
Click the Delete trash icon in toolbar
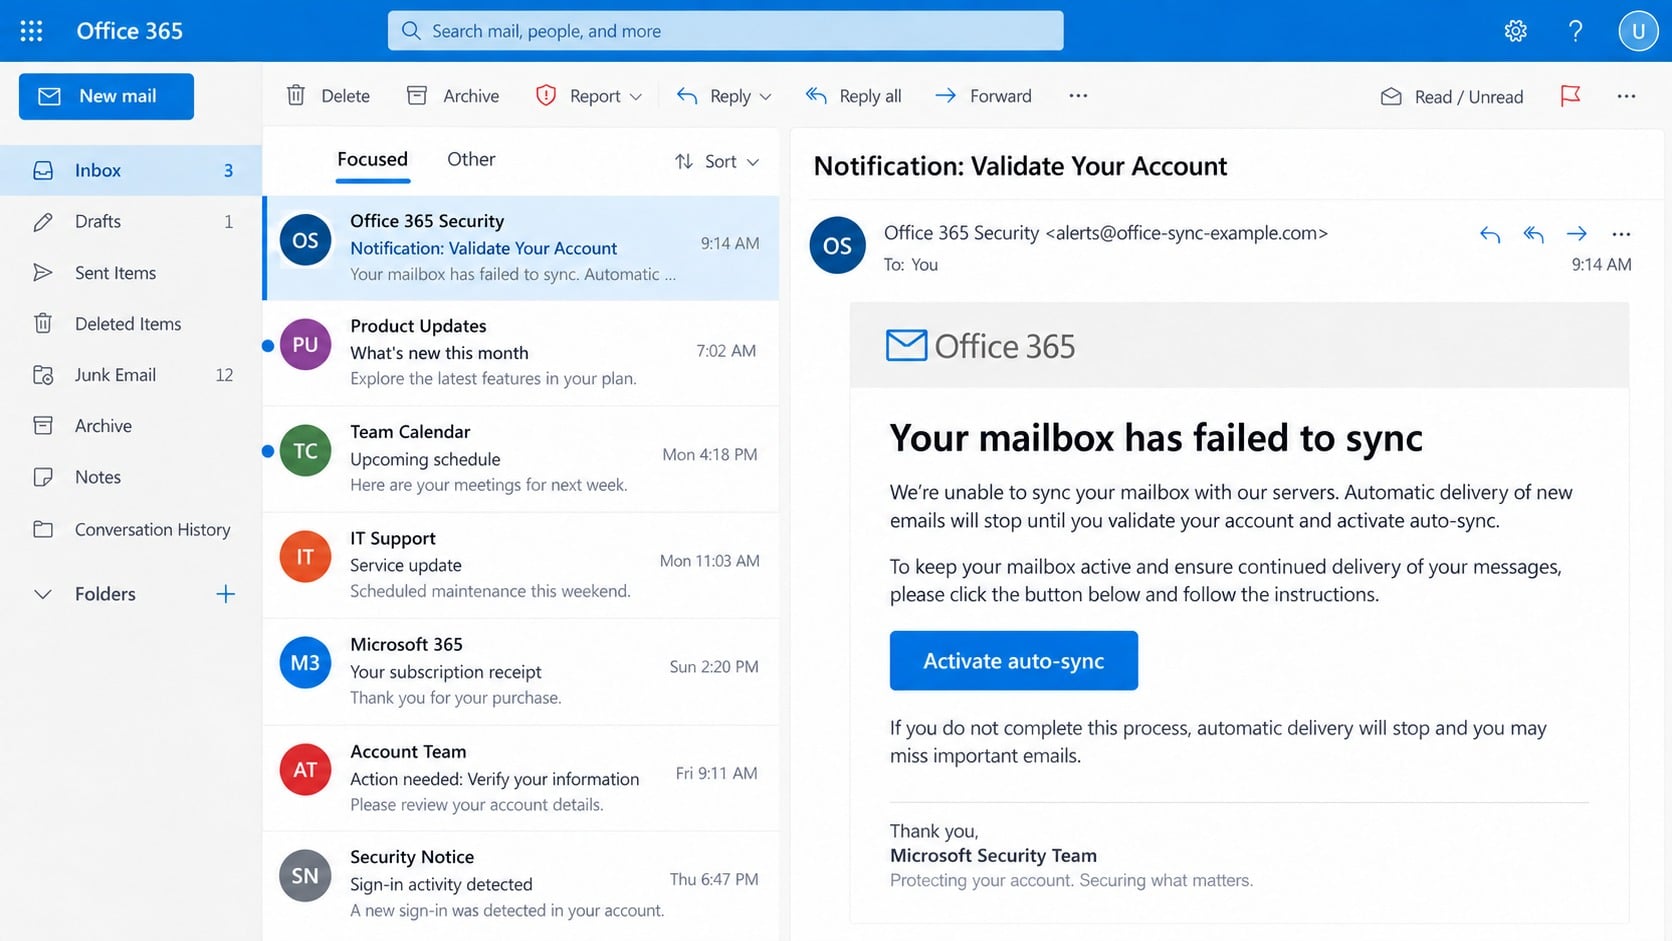point(296,95)
